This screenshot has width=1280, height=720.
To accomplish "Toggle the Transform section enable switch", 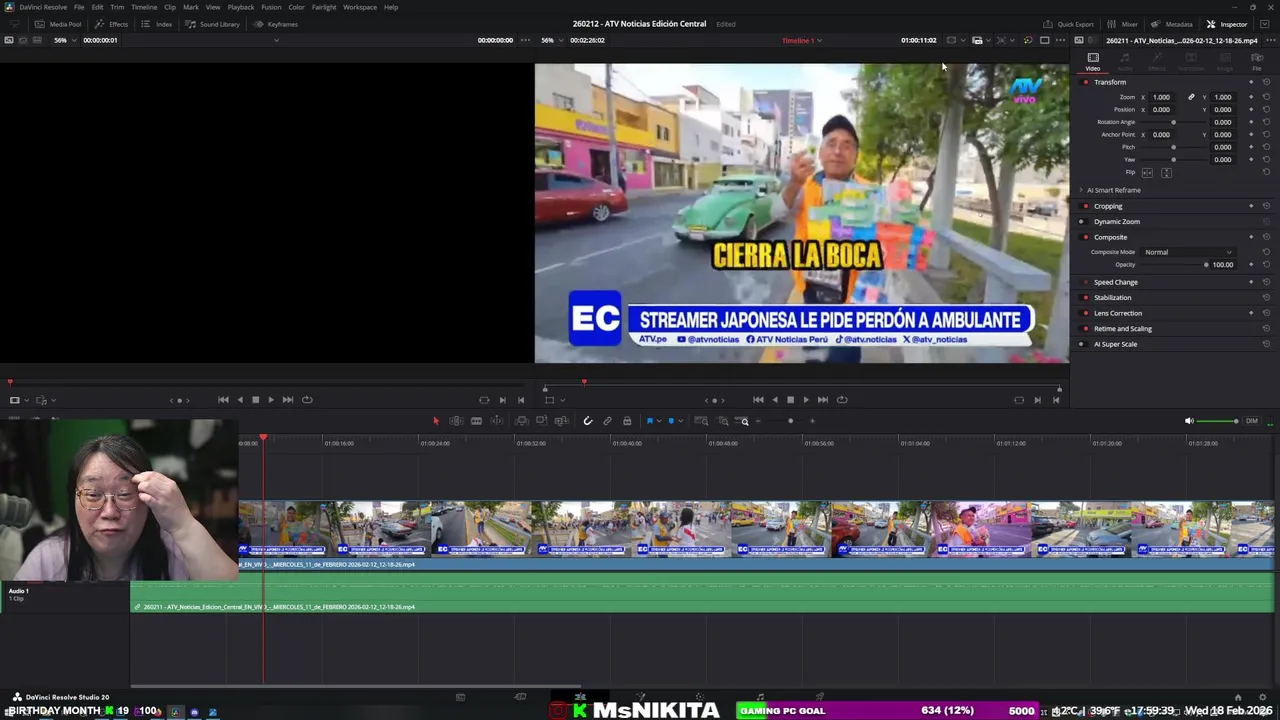I will [1086, 82].
